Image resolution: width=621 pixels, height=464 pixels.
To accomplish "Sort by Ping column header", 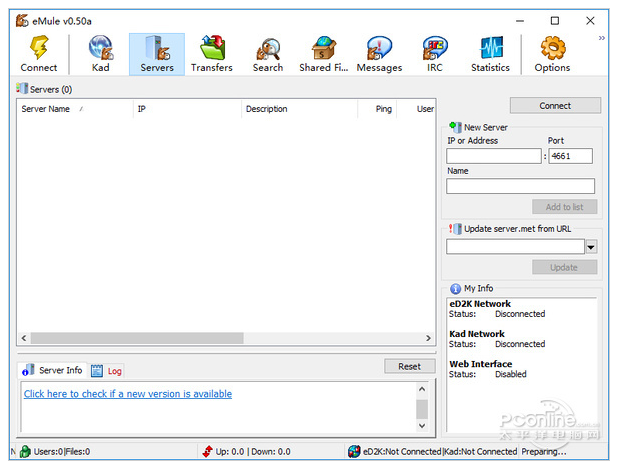I will click(377, 109).
